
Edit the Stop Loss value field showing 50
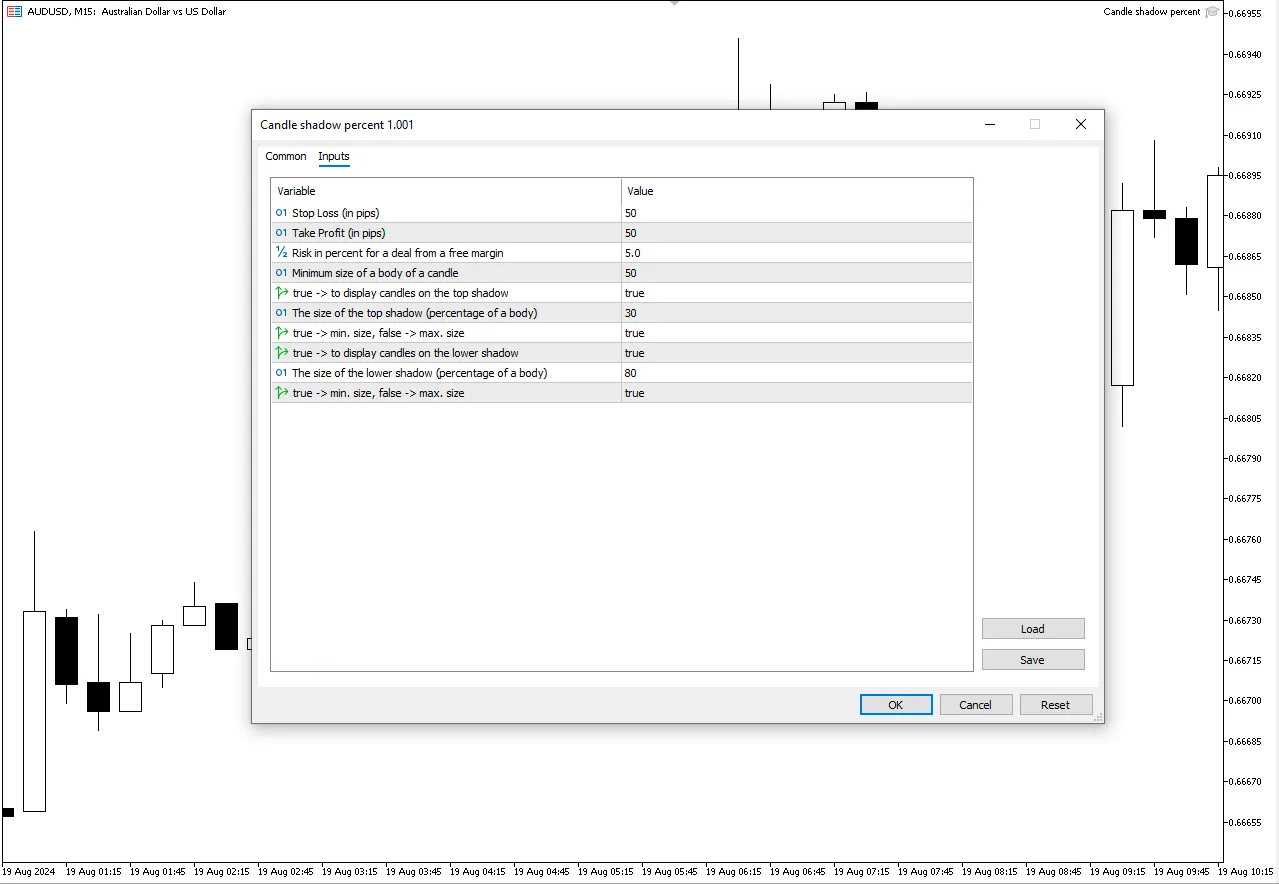795,213
